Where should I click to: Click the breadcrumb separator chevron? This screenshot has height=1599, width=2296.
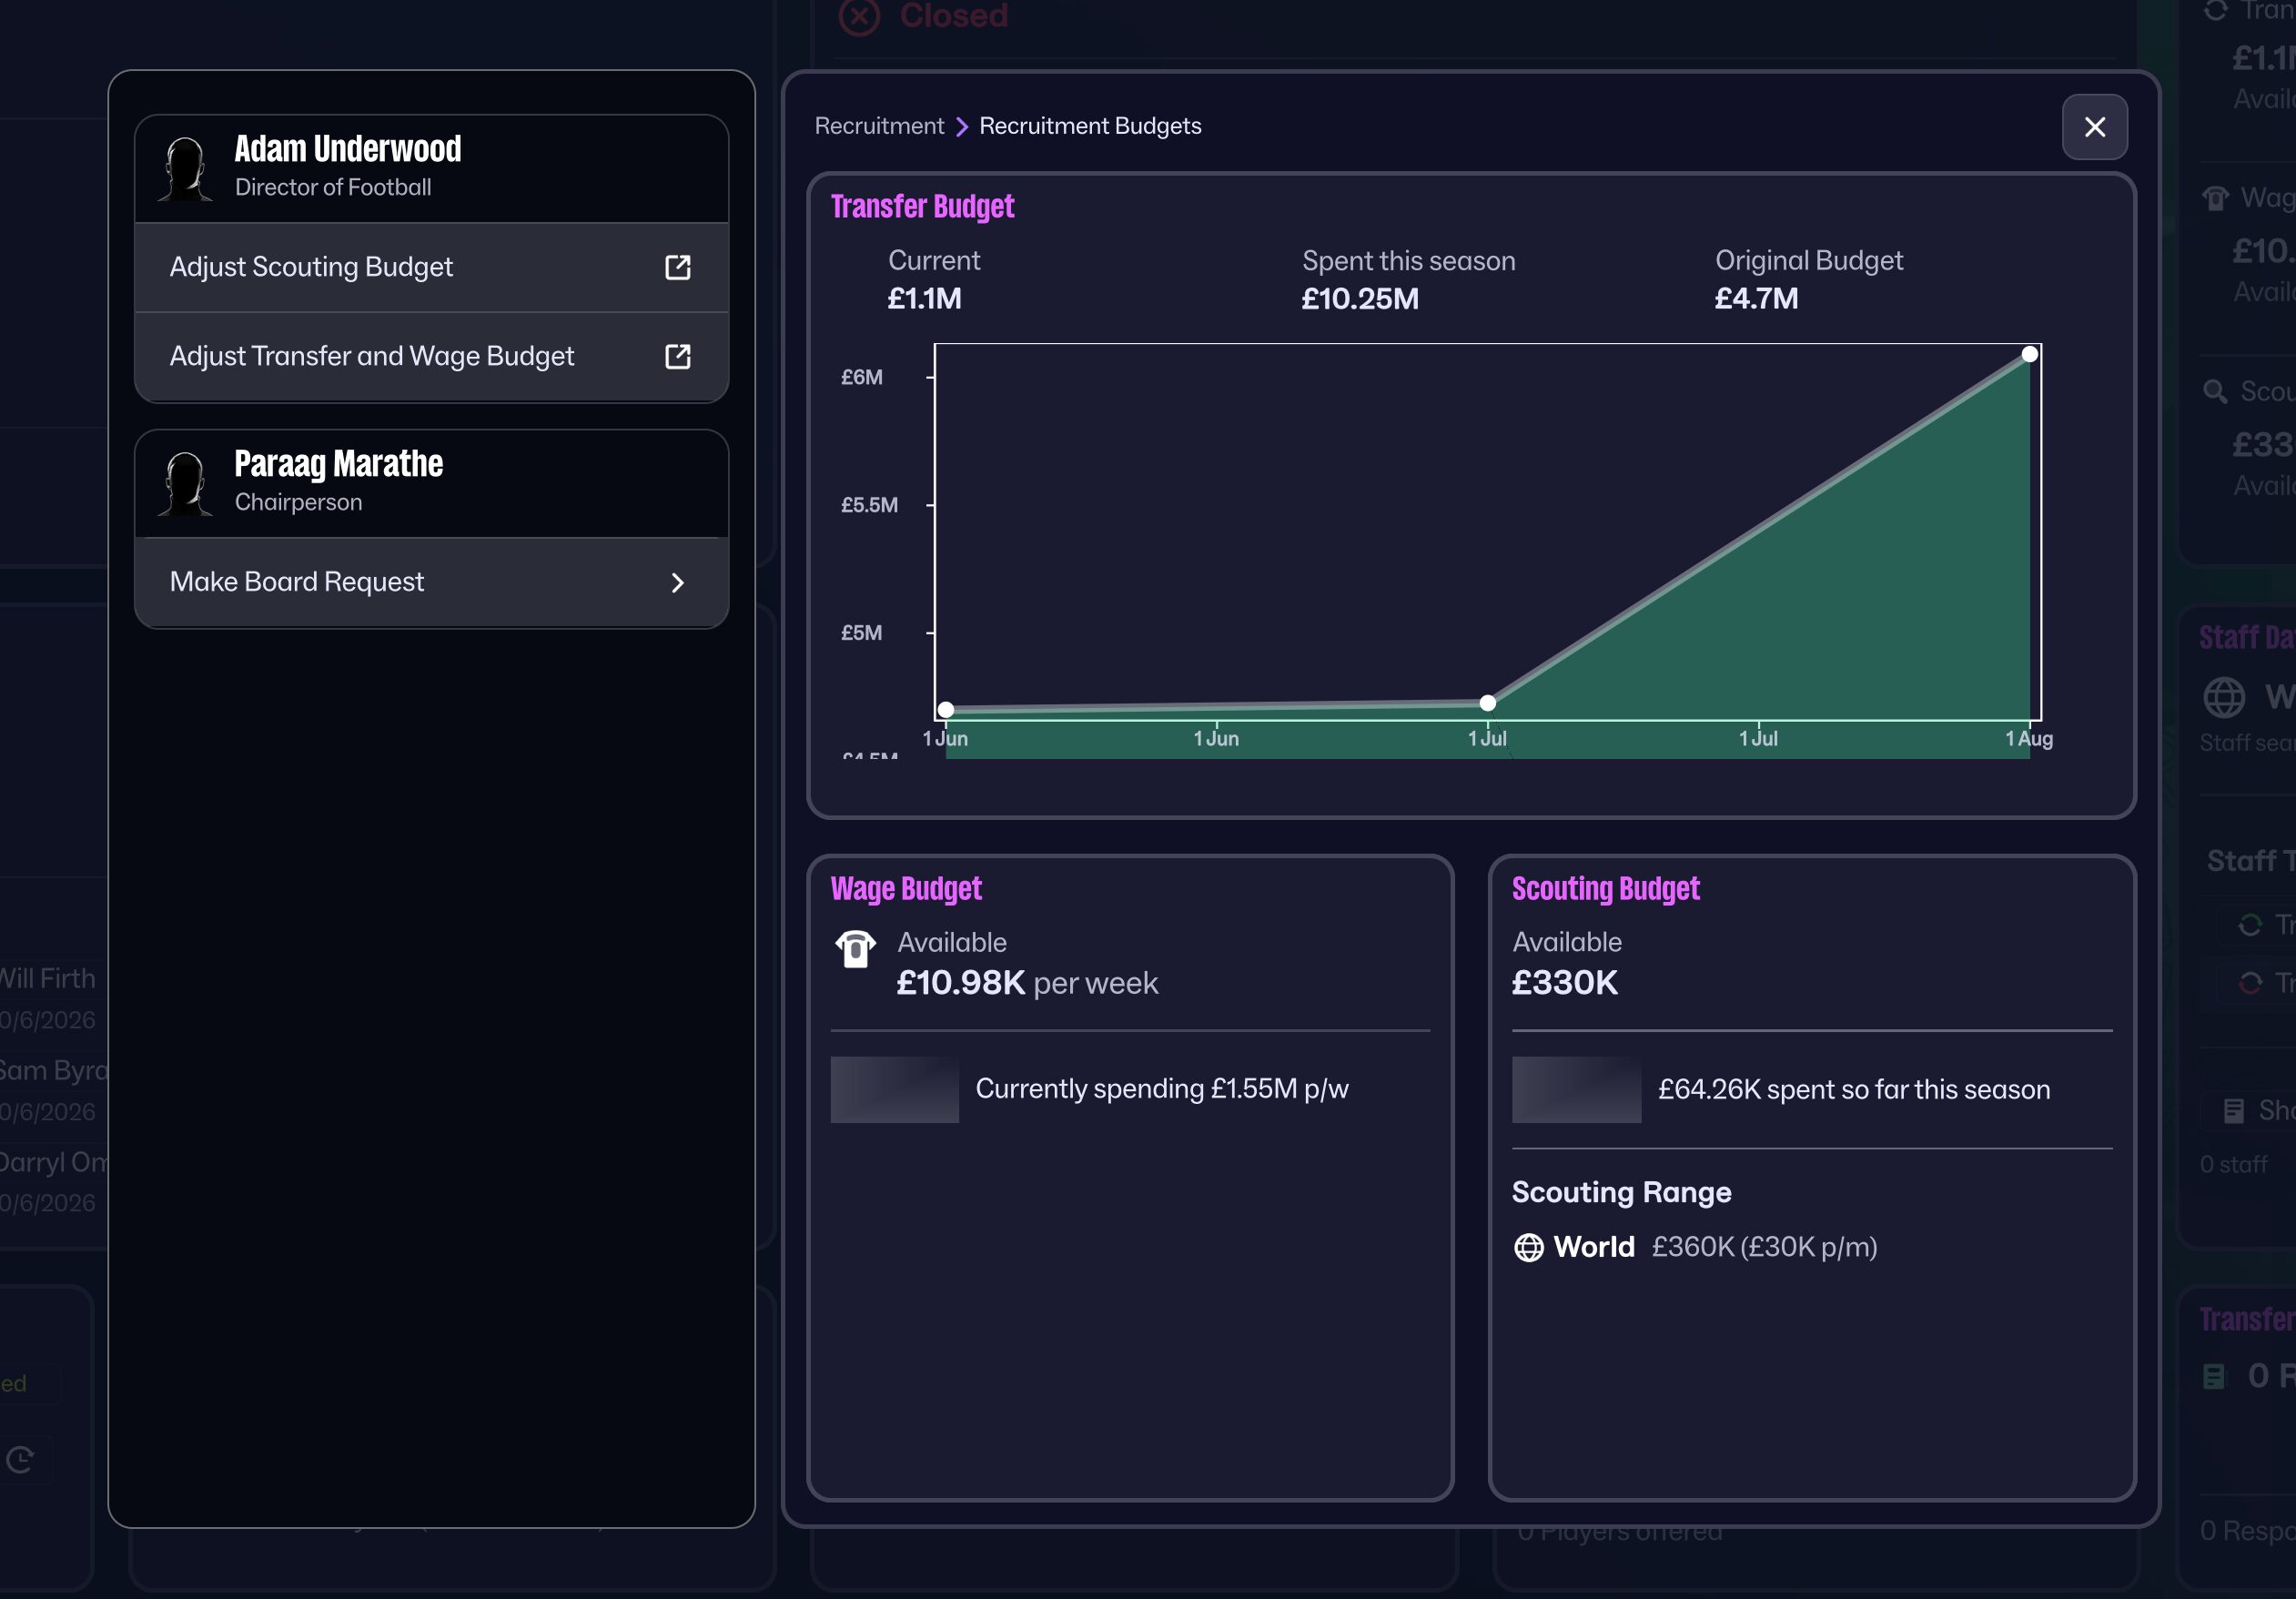coord(961,127)
